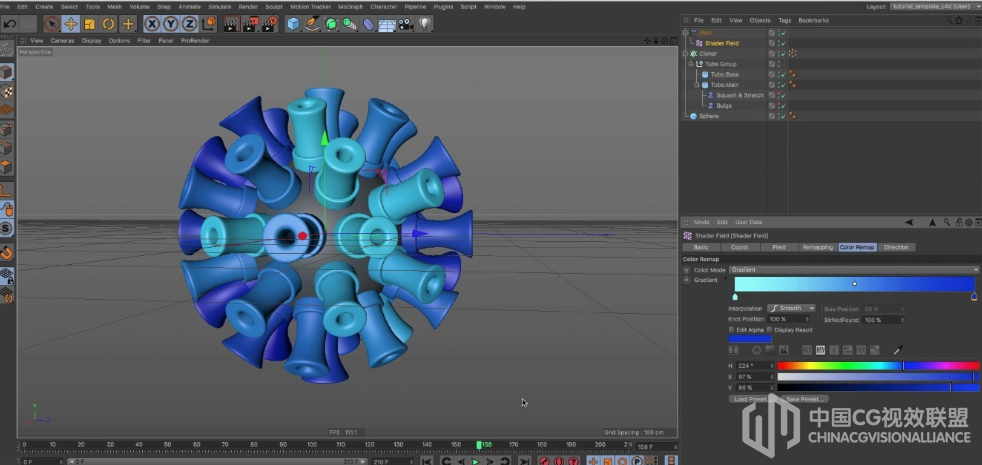
Task: Click the blue color preview swatch
Action: point(750,339)
